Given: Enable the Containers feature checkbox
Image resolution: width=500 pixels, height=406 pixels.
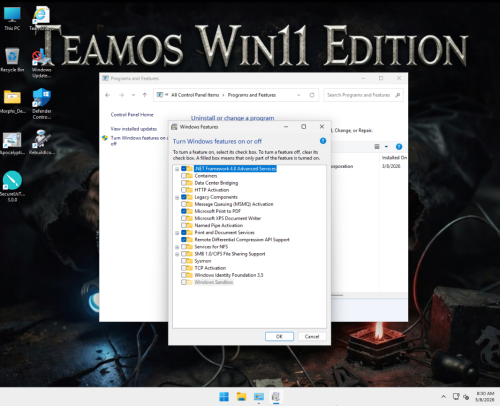Looking at the screenshot, I should (x=184, y=176).
